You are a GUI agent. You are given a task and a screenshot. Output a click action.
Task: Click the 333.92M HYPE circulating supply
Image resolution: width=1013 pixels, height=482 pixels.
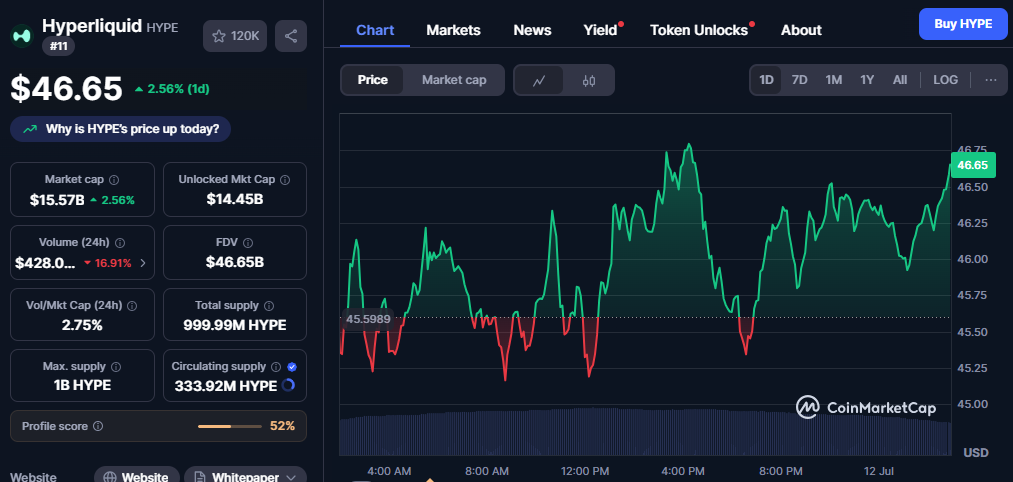click(x=226, y=386)
